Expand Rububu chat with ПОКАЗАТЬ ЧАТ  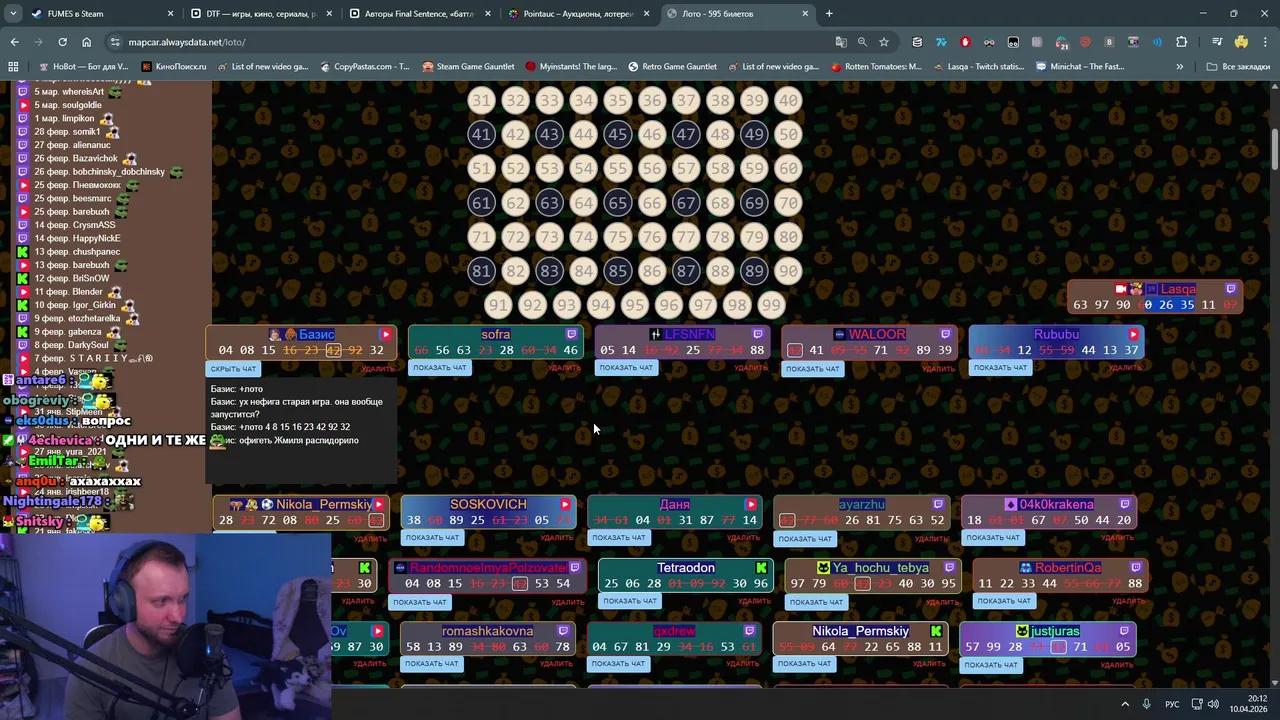point(1000,368)
